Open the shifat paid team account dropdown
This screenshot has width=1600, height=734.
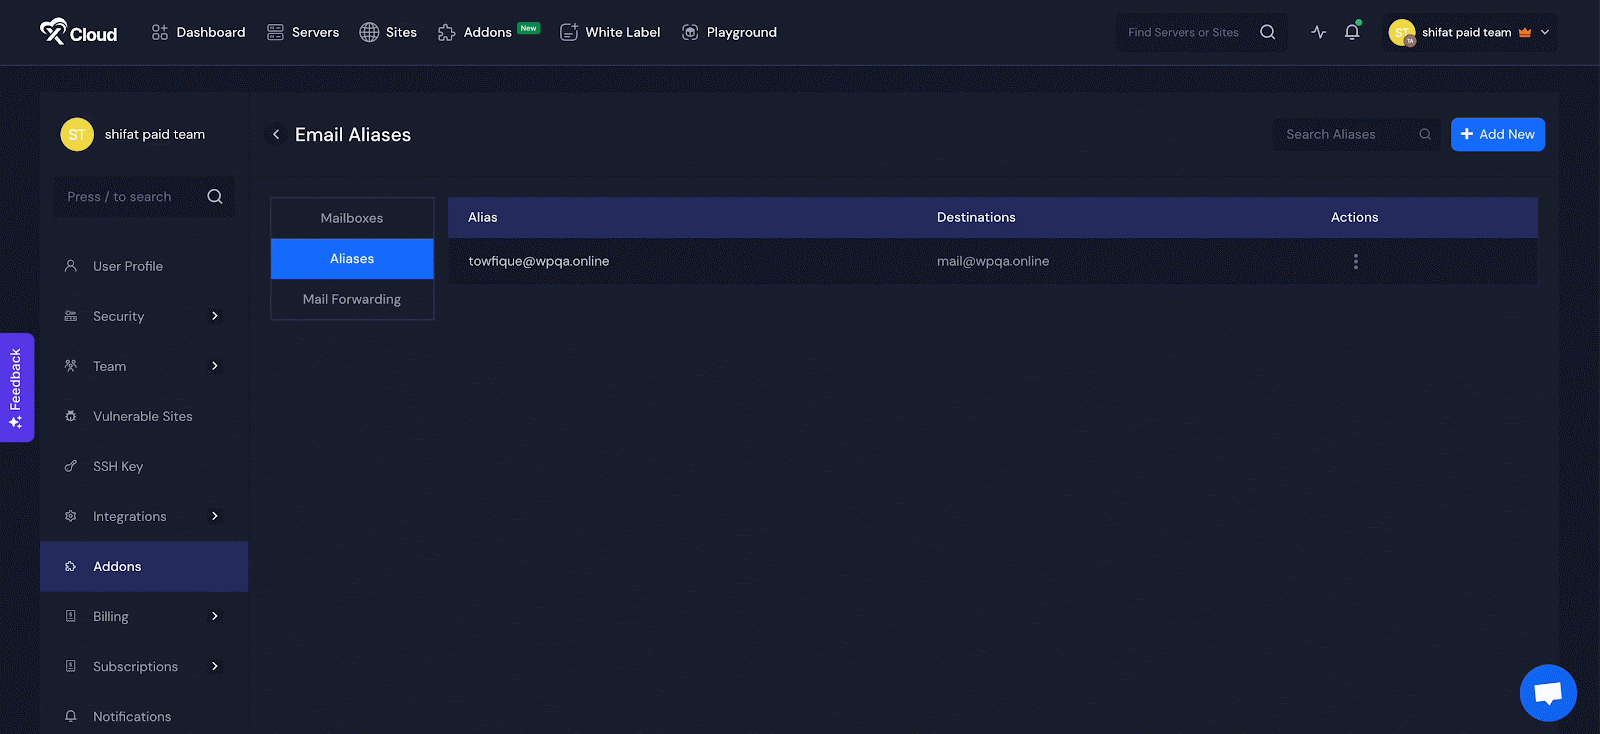click(x=1470, y=32)
